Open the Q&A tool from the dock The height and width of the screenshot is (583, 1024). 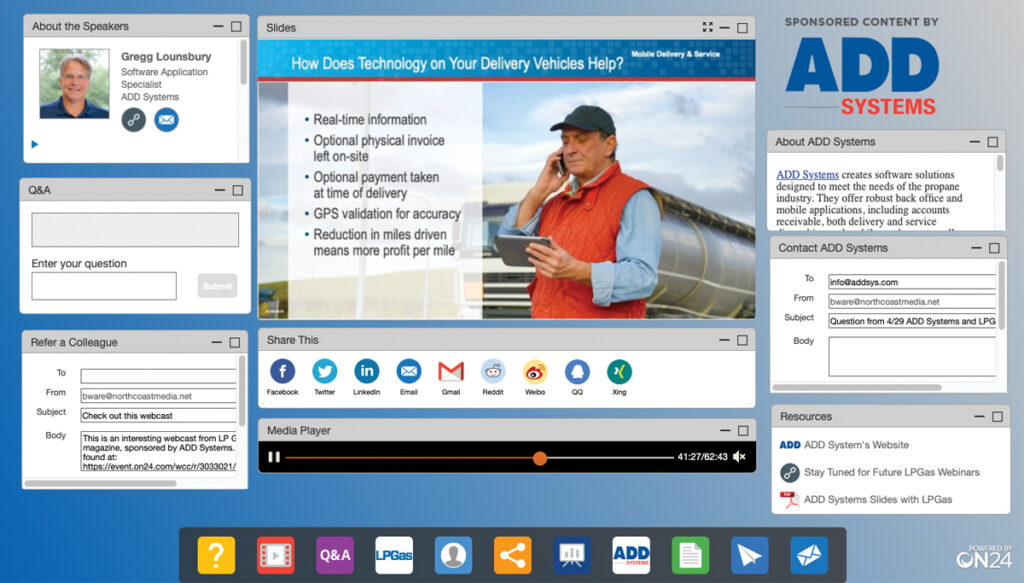(x=334, y=554)
